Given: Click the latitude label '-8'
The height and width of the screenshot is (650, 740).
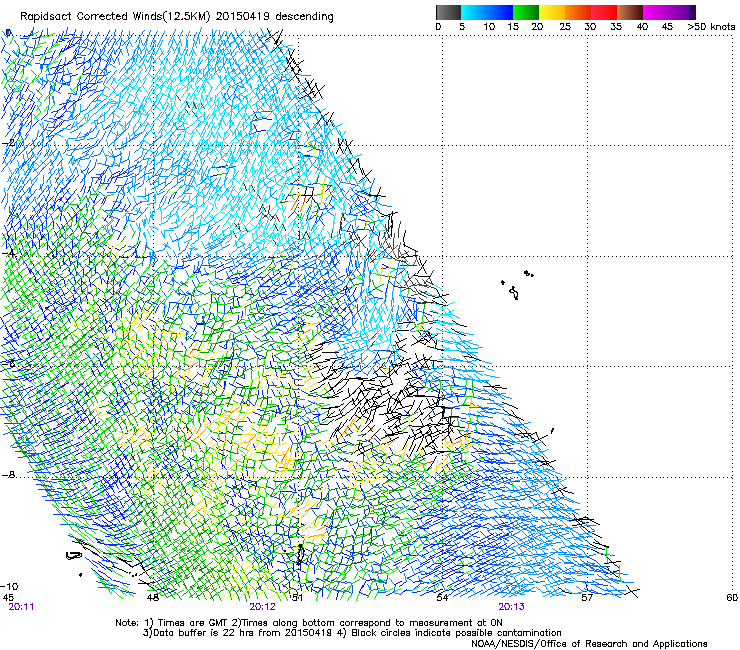Looking at the screenshot, I should (x=8, y=475).
